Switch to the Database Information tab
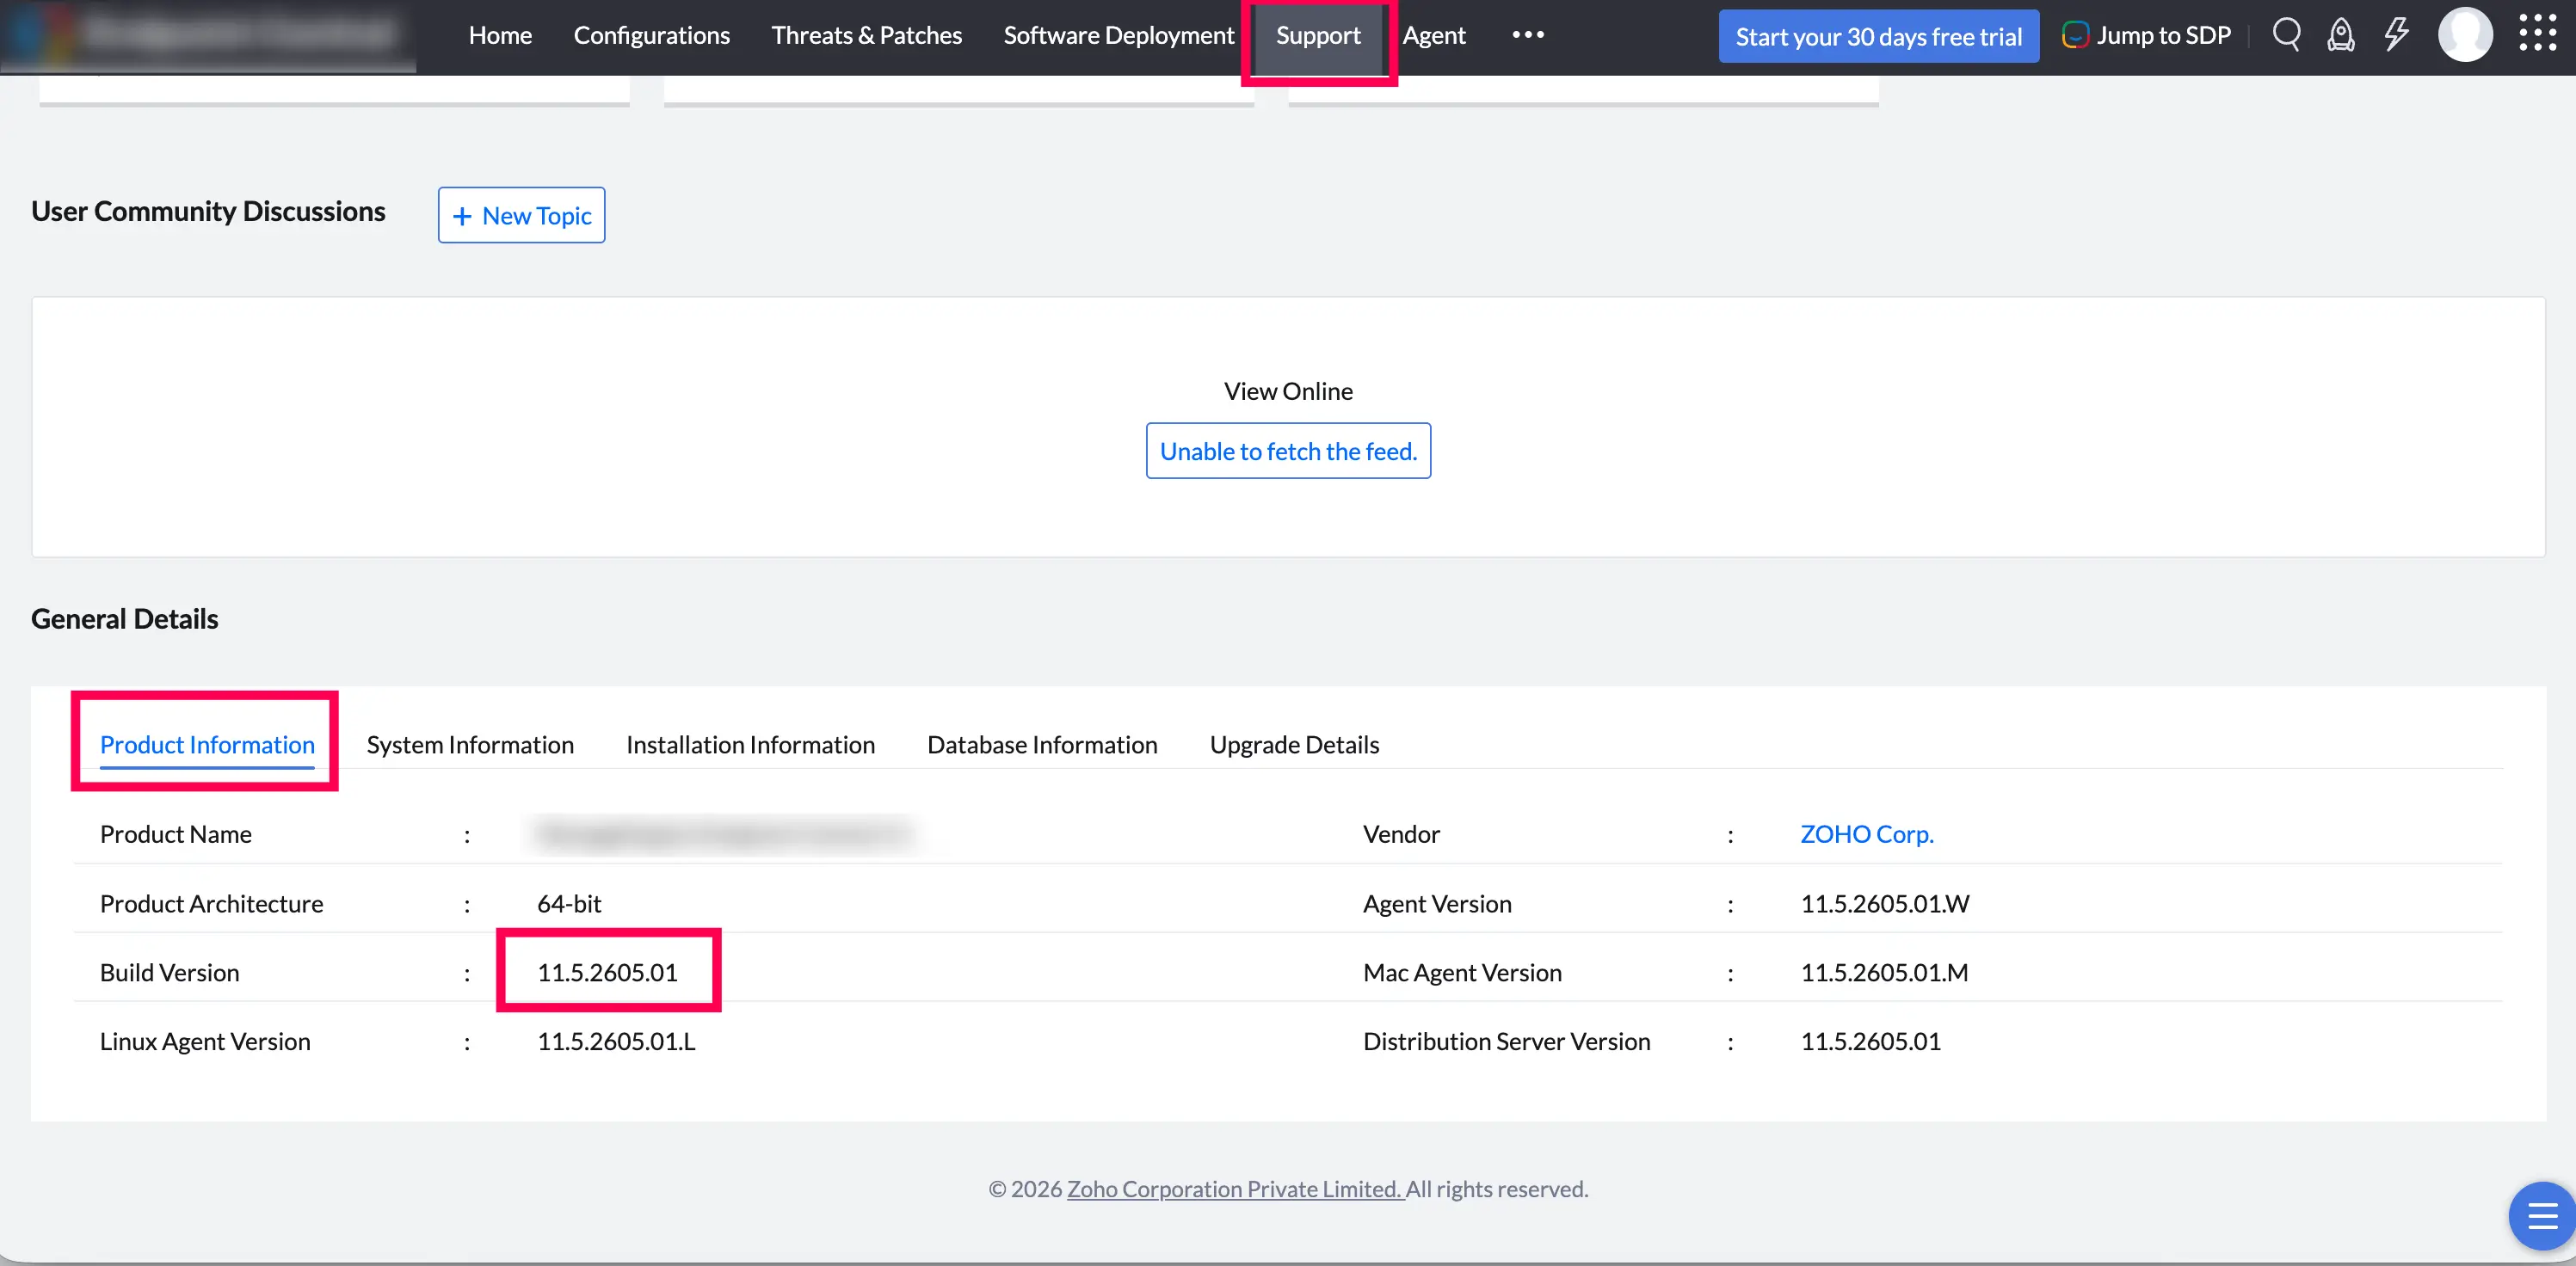The image size is (2576, 1266). tap(1042, 745)
